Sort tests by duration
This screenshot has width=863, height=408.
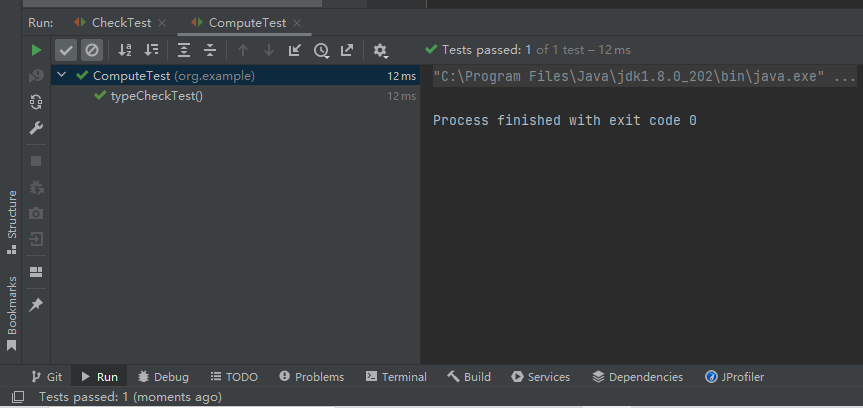tap(151, 49)
